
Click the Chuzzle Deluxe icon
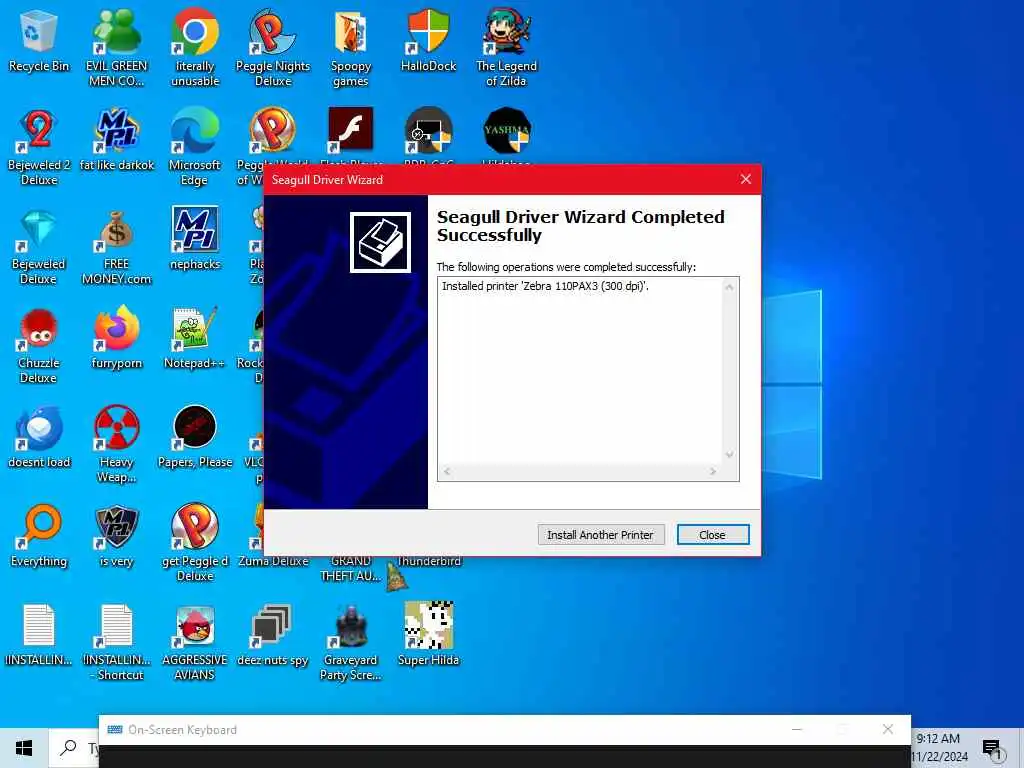click(39, 345)
